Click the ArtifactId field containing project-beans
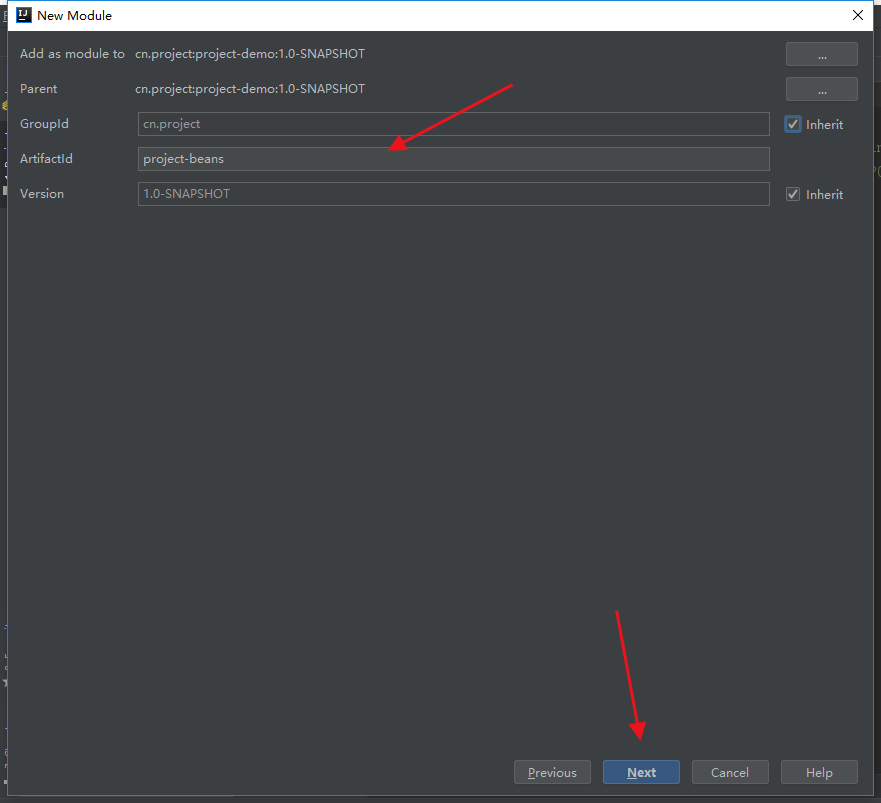The width and height of the screenshot is (881, 803). [453, 159]
